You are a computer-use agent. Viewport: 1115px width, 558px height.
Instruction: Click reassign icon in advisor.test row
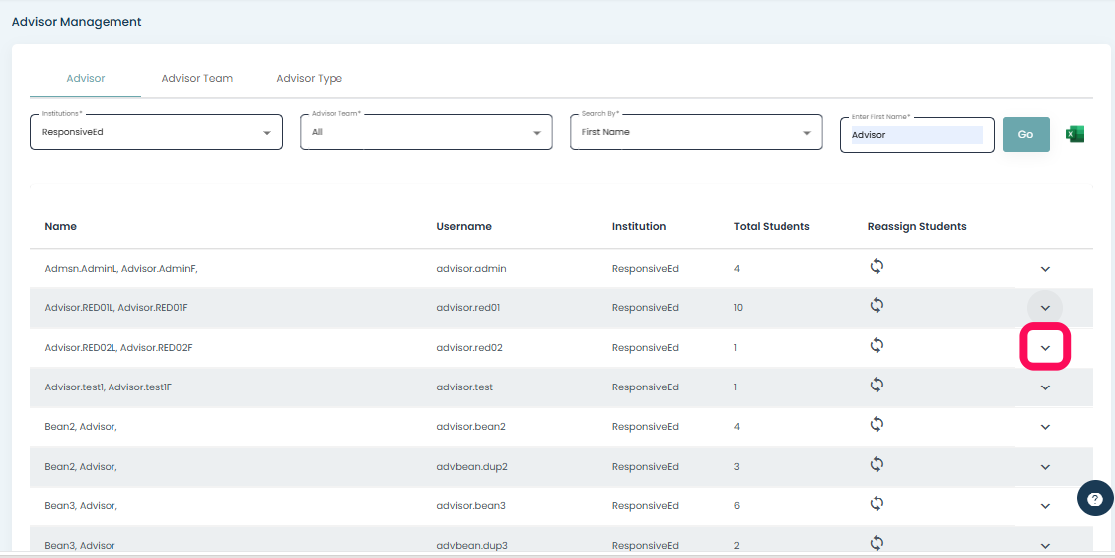[877, 385]
